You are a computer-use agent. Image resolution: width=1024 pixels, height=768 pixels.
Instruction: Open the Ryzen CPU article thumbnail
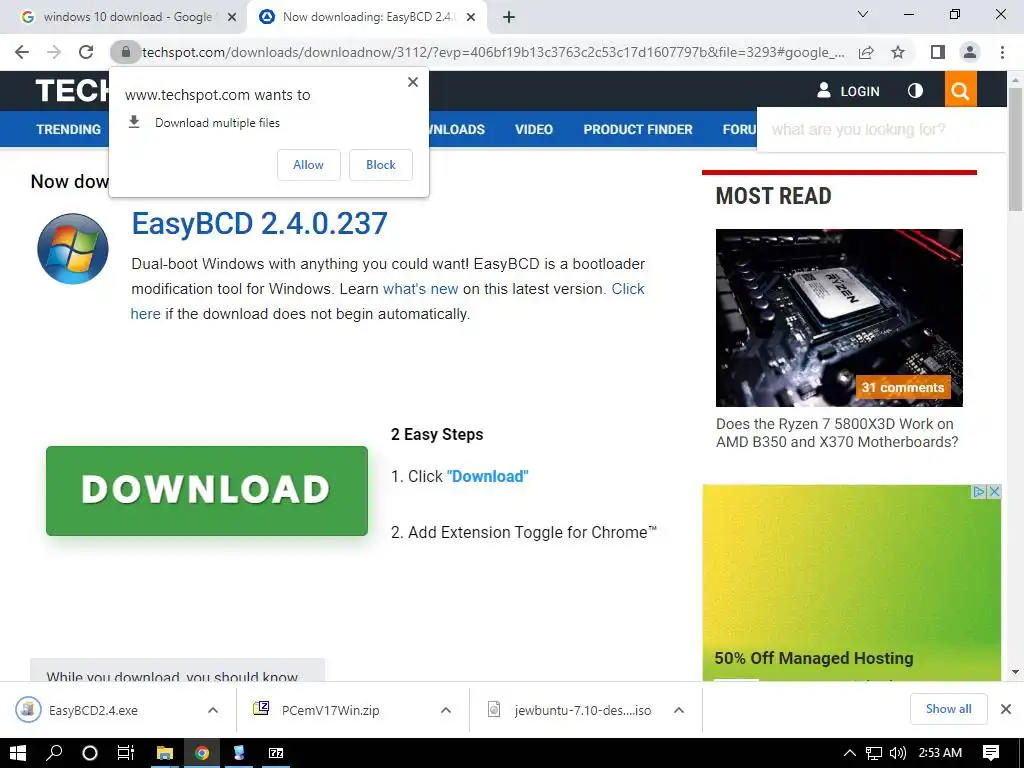pos(839,318)
